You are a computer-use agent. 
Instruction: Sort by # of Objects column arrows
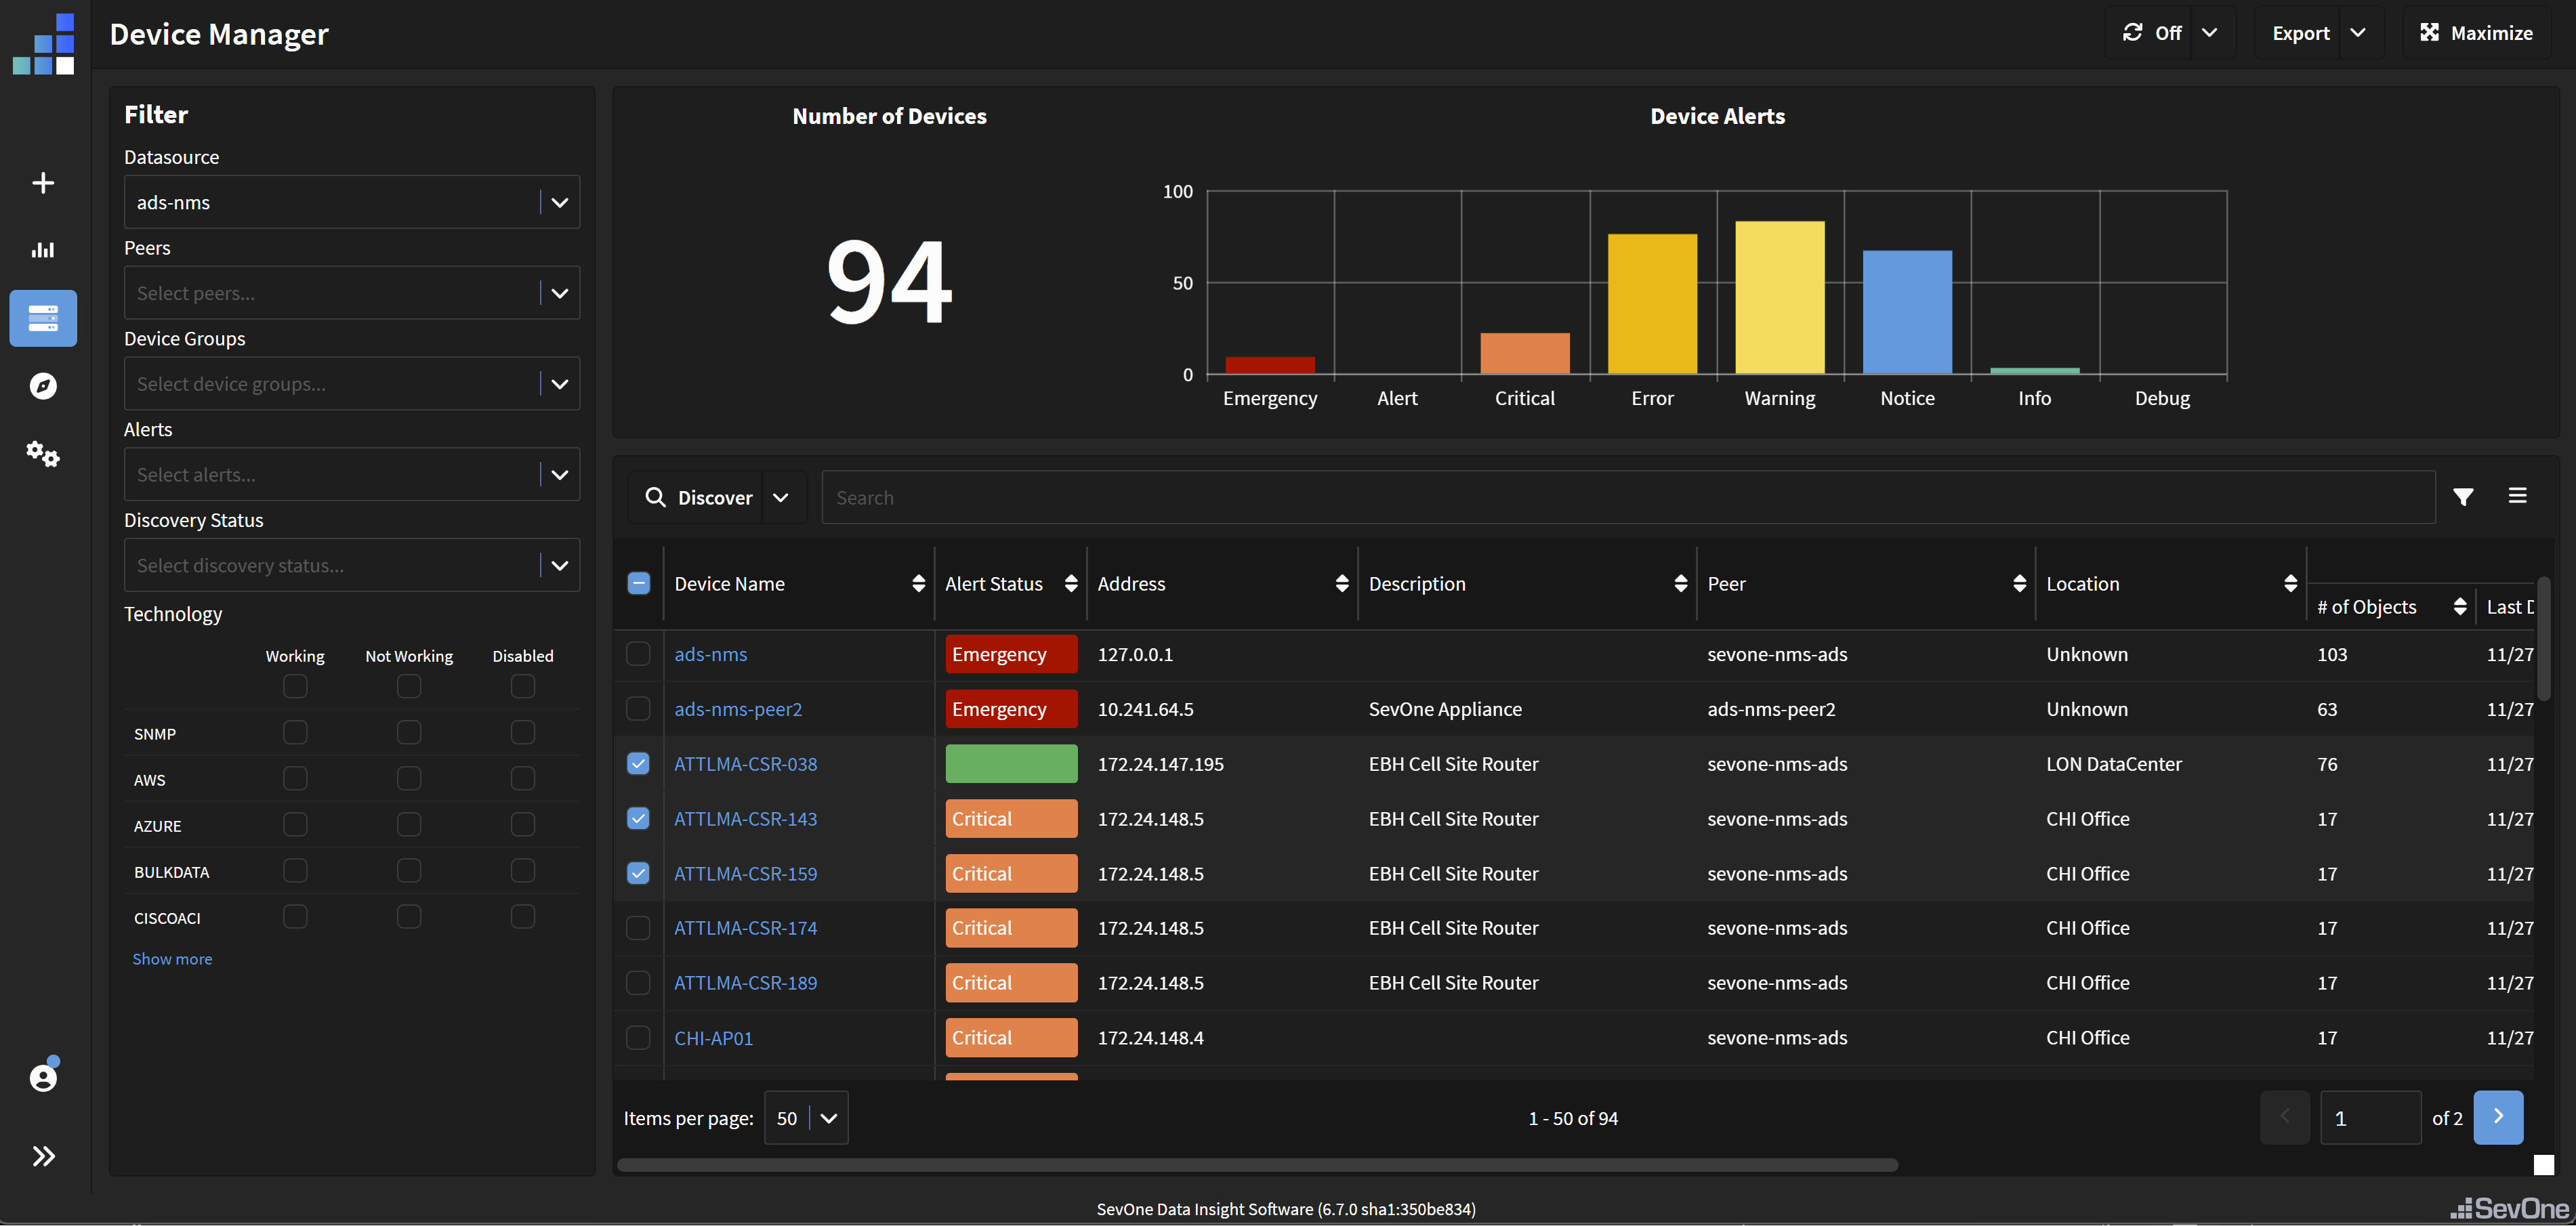point(2460,606)
